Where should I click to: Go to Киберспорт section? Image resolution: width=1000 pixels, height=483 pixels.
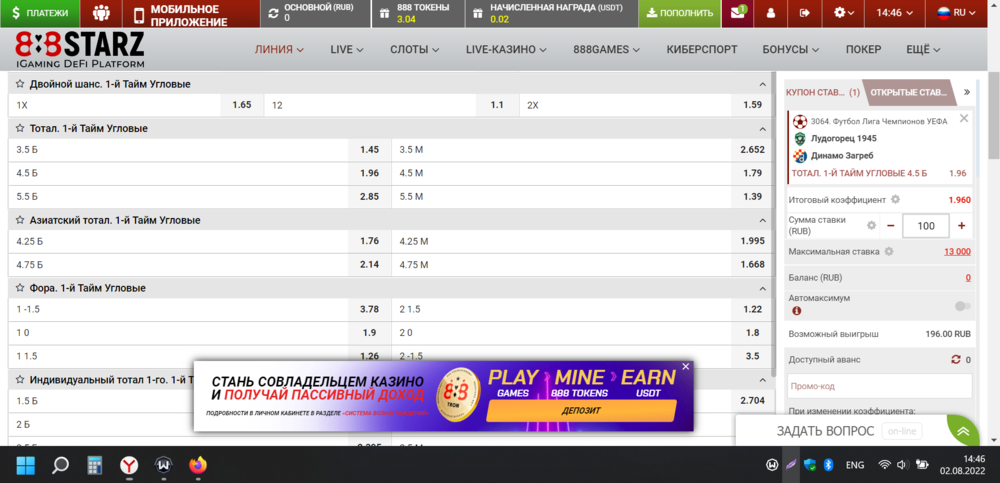tap(702, 49)
